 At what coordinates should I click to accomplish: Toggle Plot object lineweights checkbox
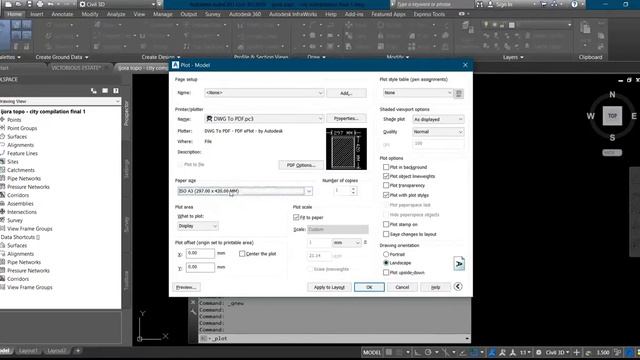386,176
